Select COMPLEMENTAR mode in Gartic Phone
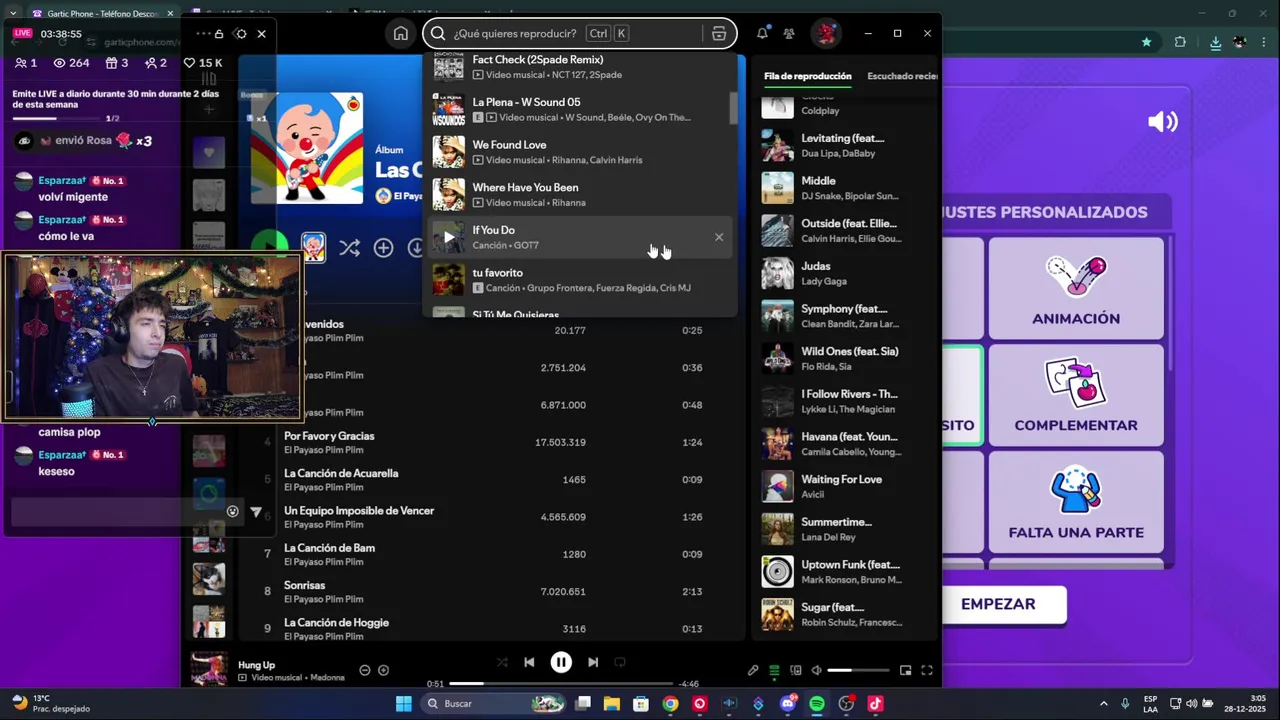 [x=1076, y=396]
